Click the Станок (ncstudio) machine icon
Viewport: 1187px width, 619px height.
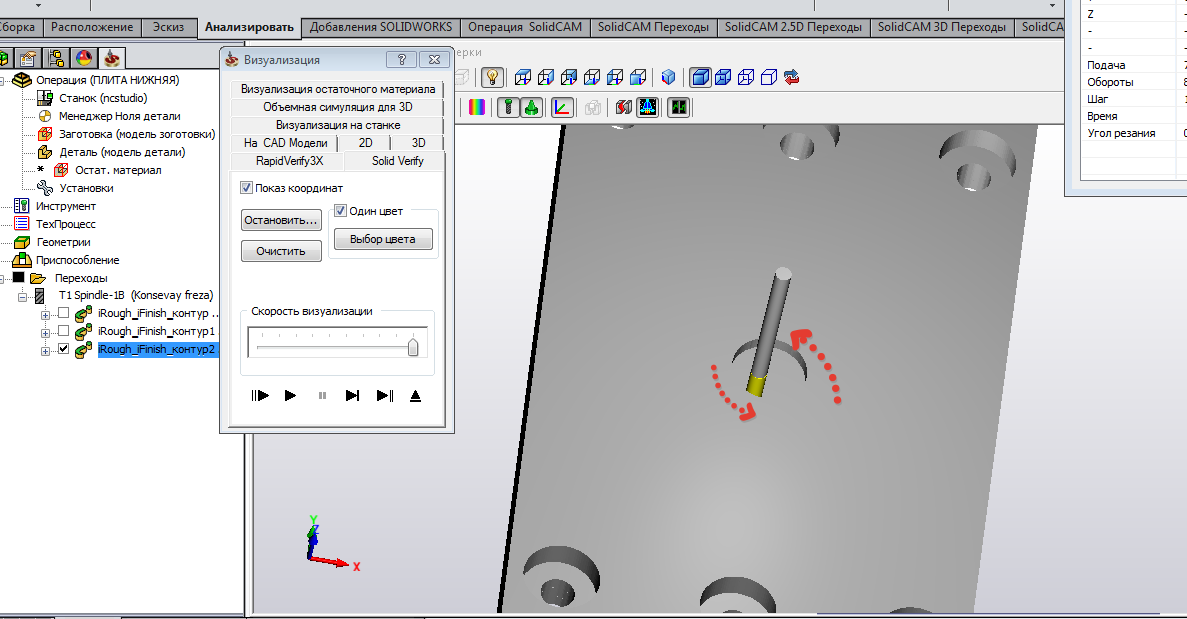(45, 98)
